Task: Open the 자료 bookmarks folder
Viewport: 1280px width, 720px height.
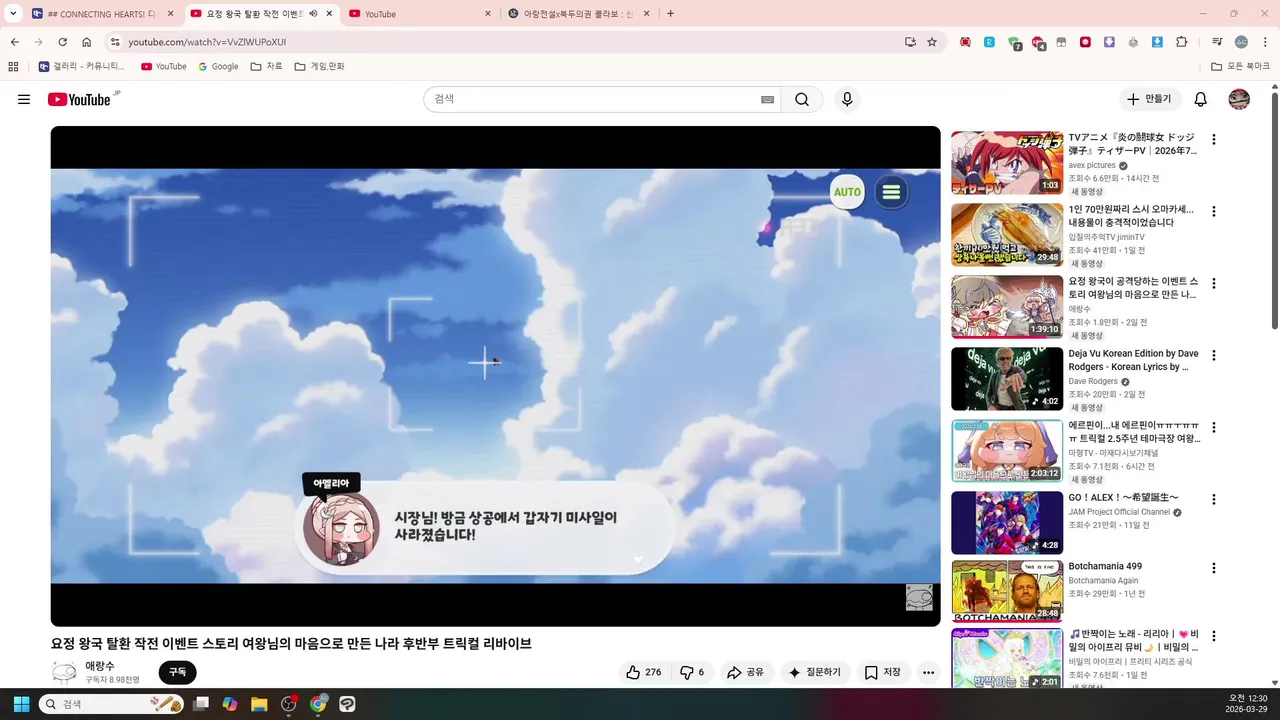Action: [266, 67]
